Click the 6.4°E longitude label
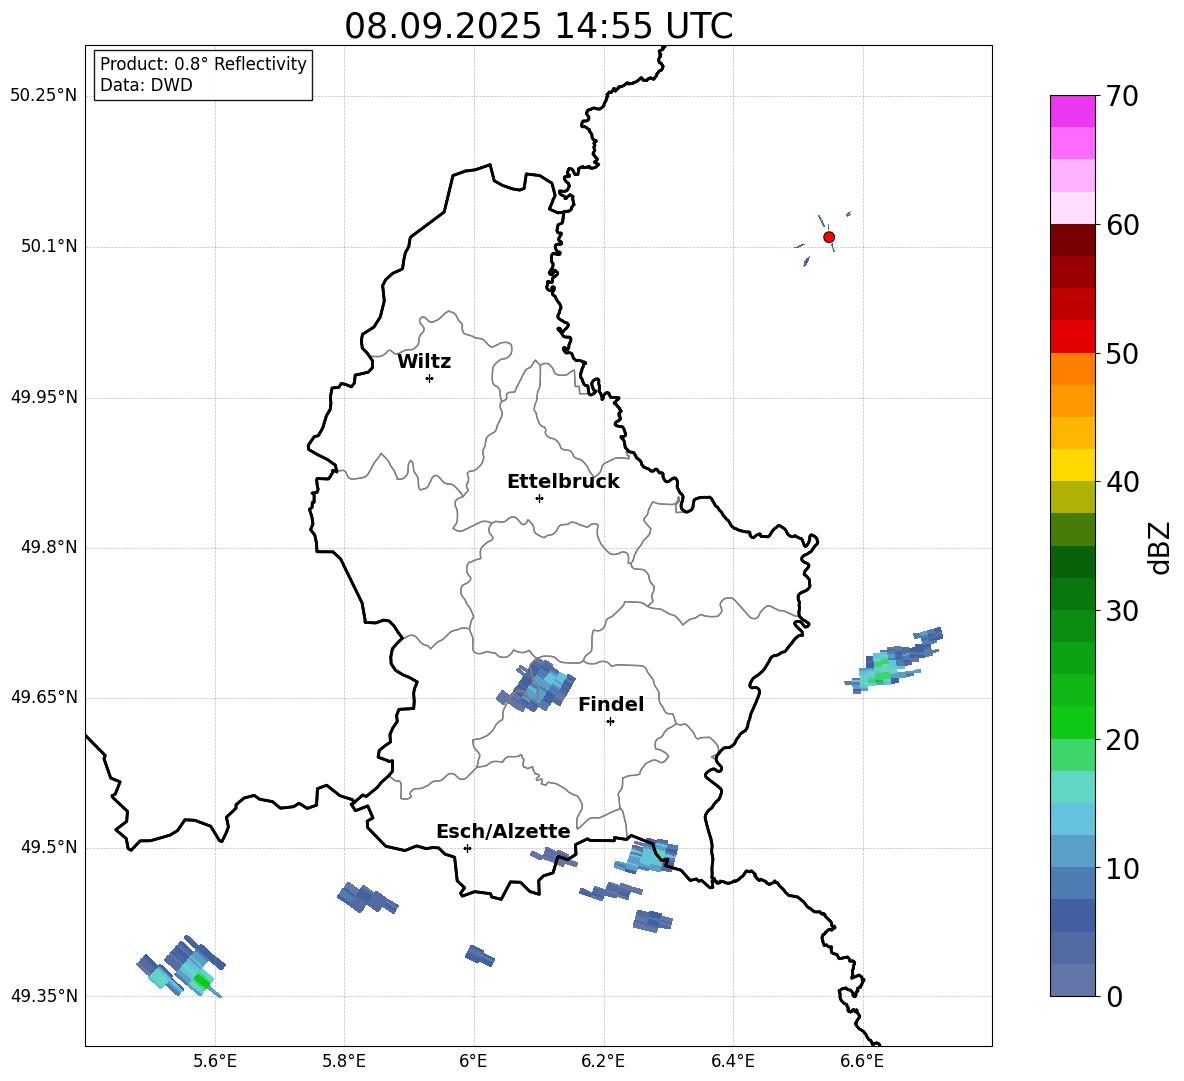Viewport: 1184px width, 1081px height. (x=732, y=1062)
